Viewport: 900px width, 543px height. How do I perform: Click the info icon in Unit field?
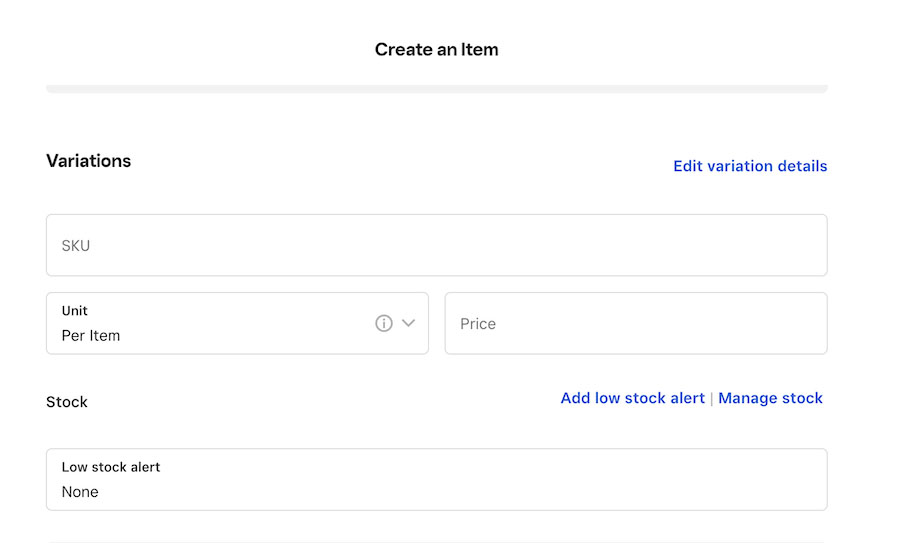pos(384,323)
